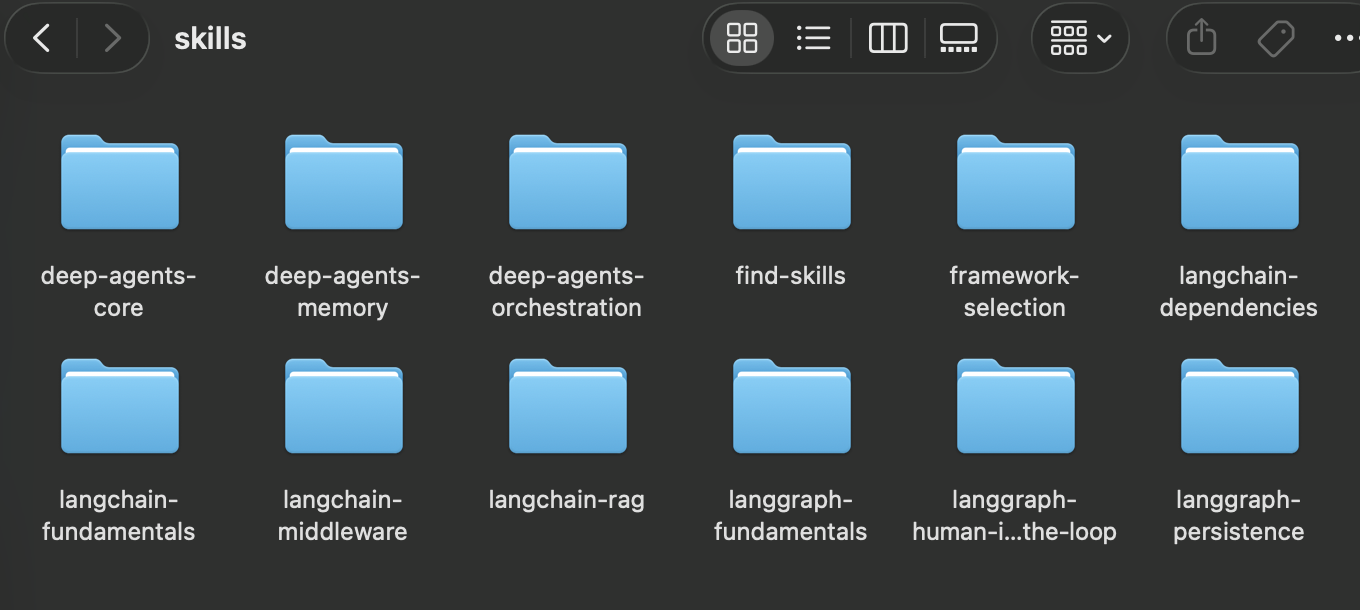The height and width of the screenshot is (610, 1360).
Task: Click the langgraph-human-i…the-loop name label
Action: point(1015,516)
